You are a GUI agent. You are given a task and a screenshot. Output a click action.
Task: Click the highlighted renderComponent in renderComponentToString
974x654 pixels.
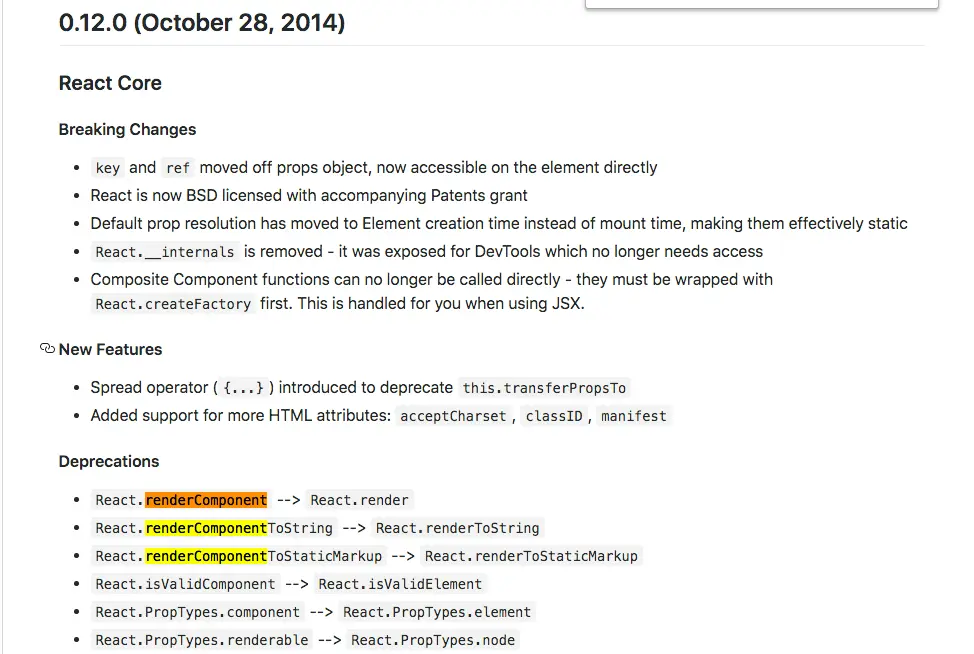click(x=206, y=528)
